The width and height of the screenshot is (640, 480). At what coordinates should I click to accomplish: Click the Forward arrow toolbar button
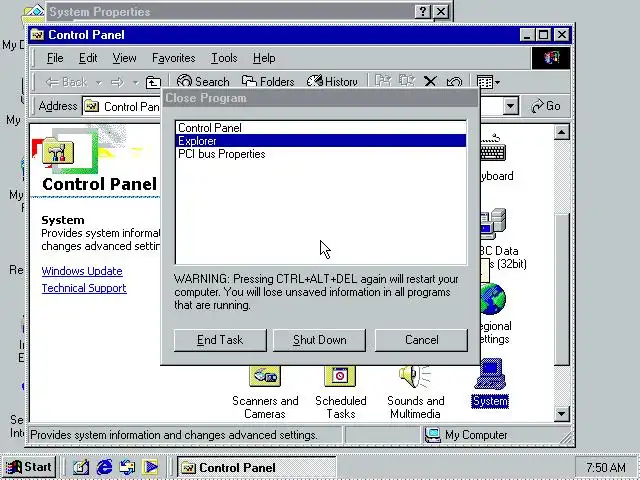[118, 82]
